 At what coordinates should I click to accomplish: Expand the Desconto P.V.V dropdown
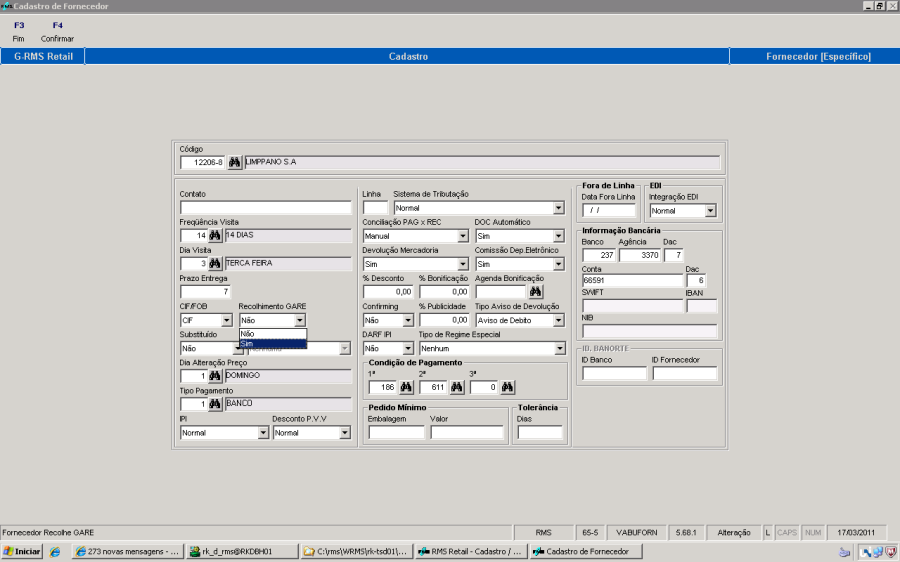345,433
